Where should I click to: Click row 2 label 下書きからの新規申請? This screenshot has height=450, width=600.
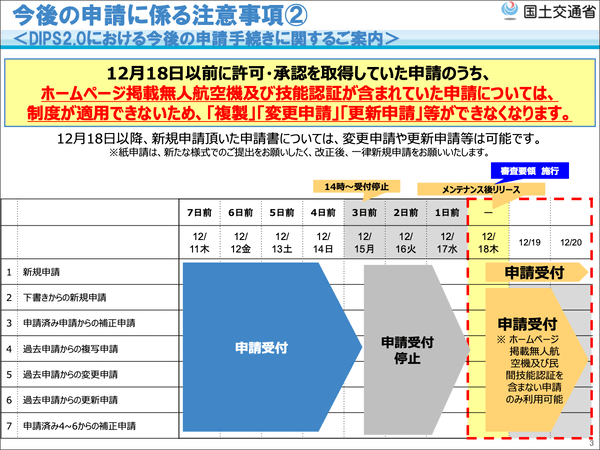point(65,297)
